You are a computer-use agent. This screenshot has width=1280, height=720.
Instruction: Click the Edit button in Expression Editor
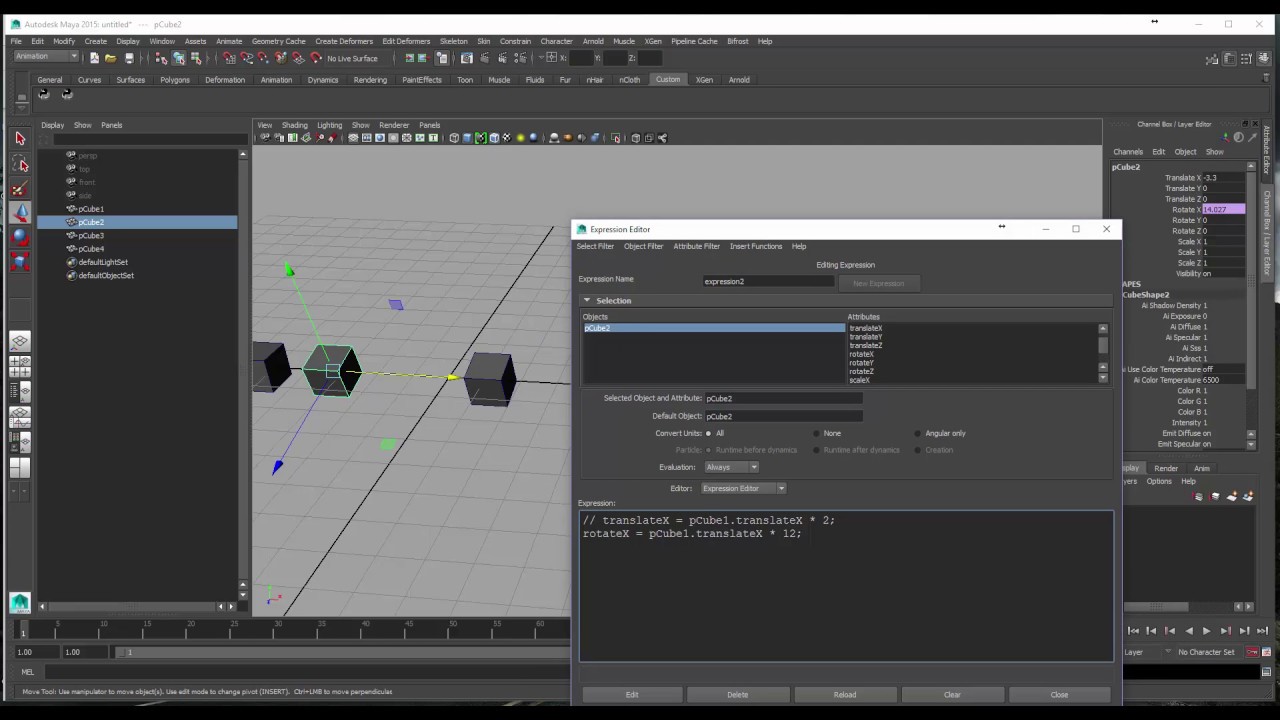(632, 694)
